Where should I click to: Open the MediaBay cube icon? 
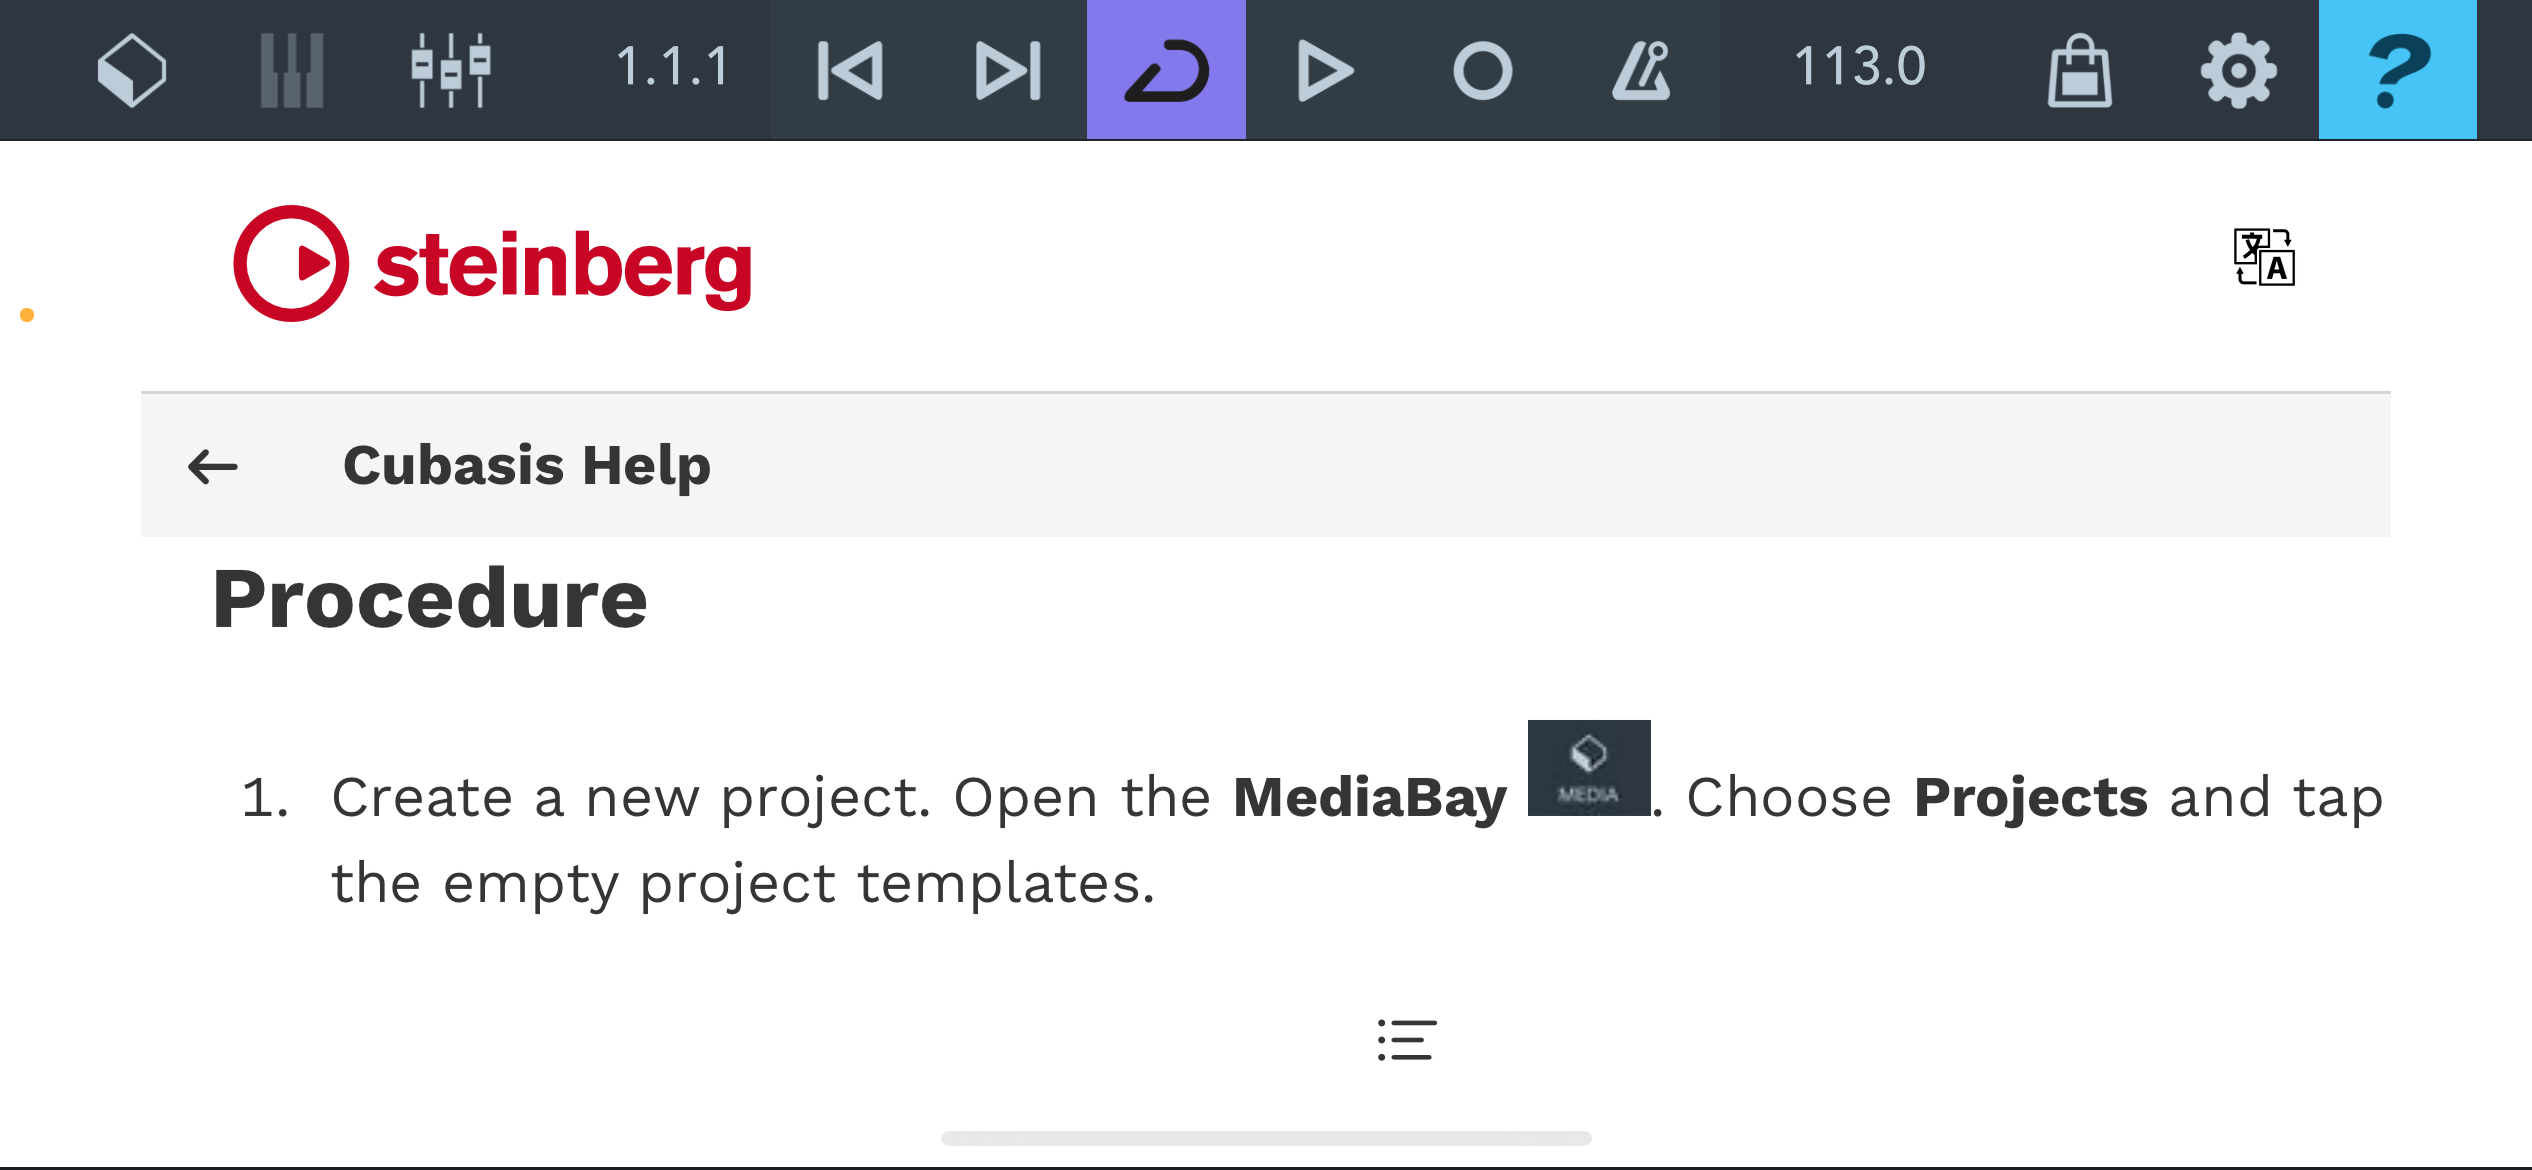[x=132, y=70]
